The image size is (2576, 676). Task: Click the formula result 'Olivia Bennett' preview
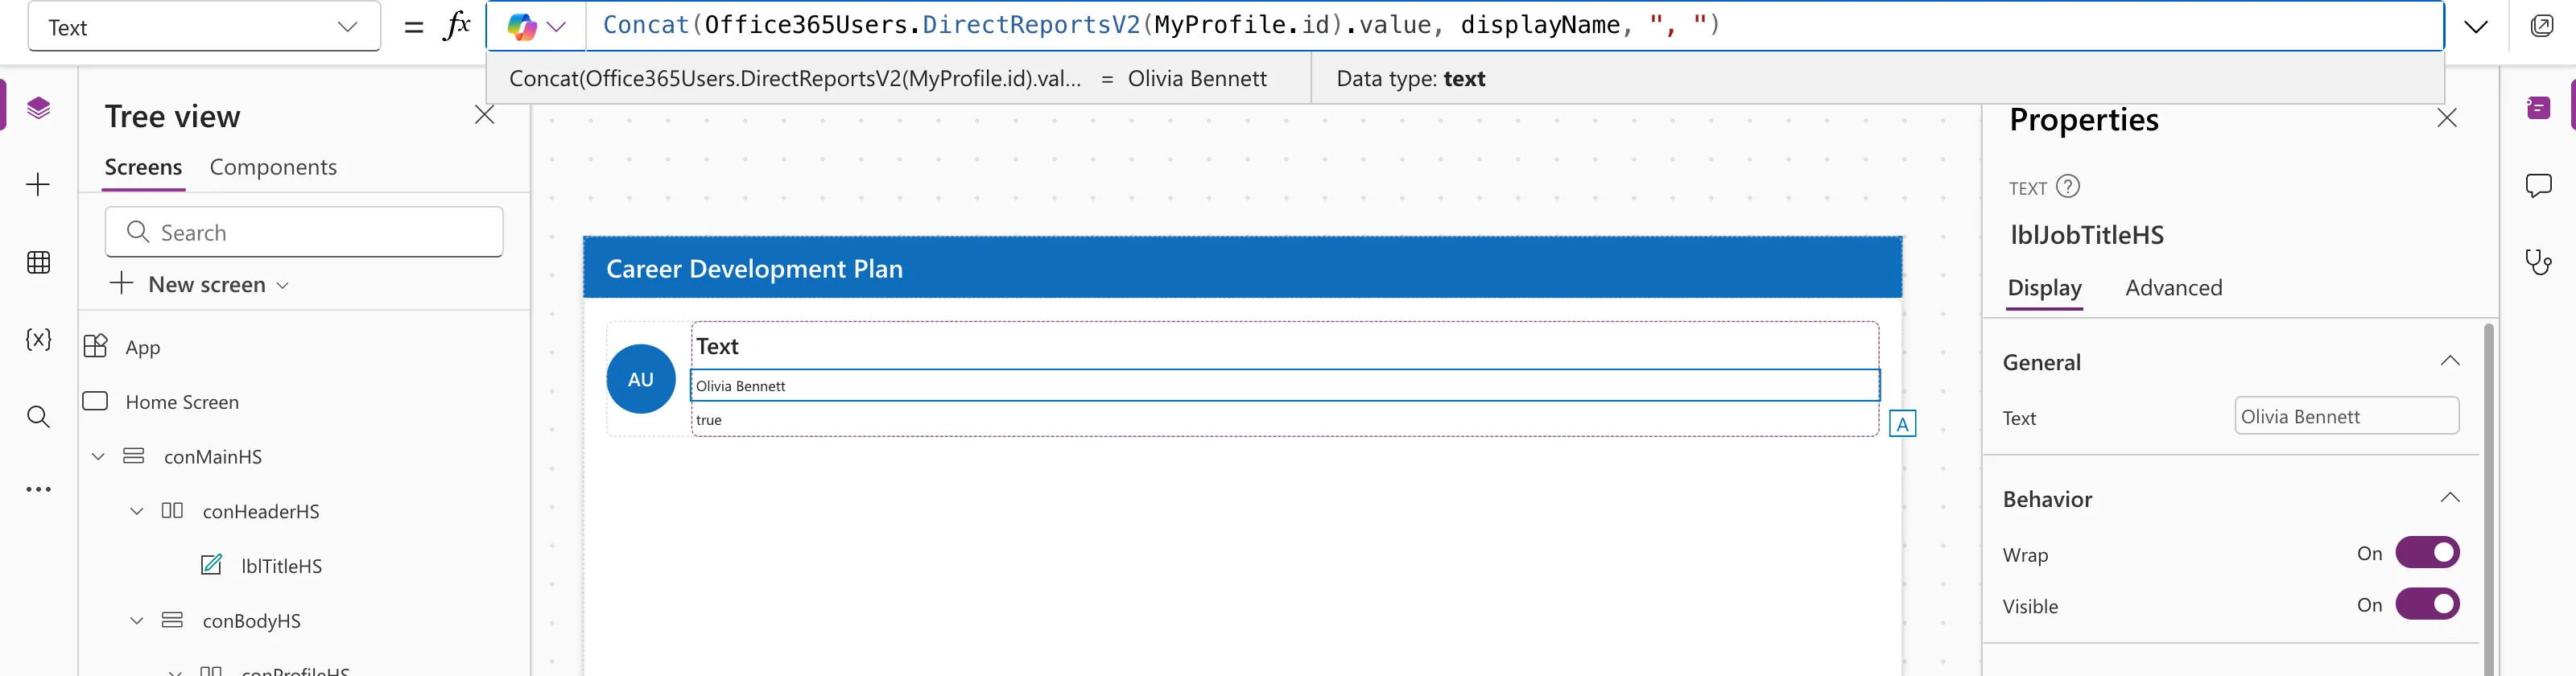[x=1197, y=79]
